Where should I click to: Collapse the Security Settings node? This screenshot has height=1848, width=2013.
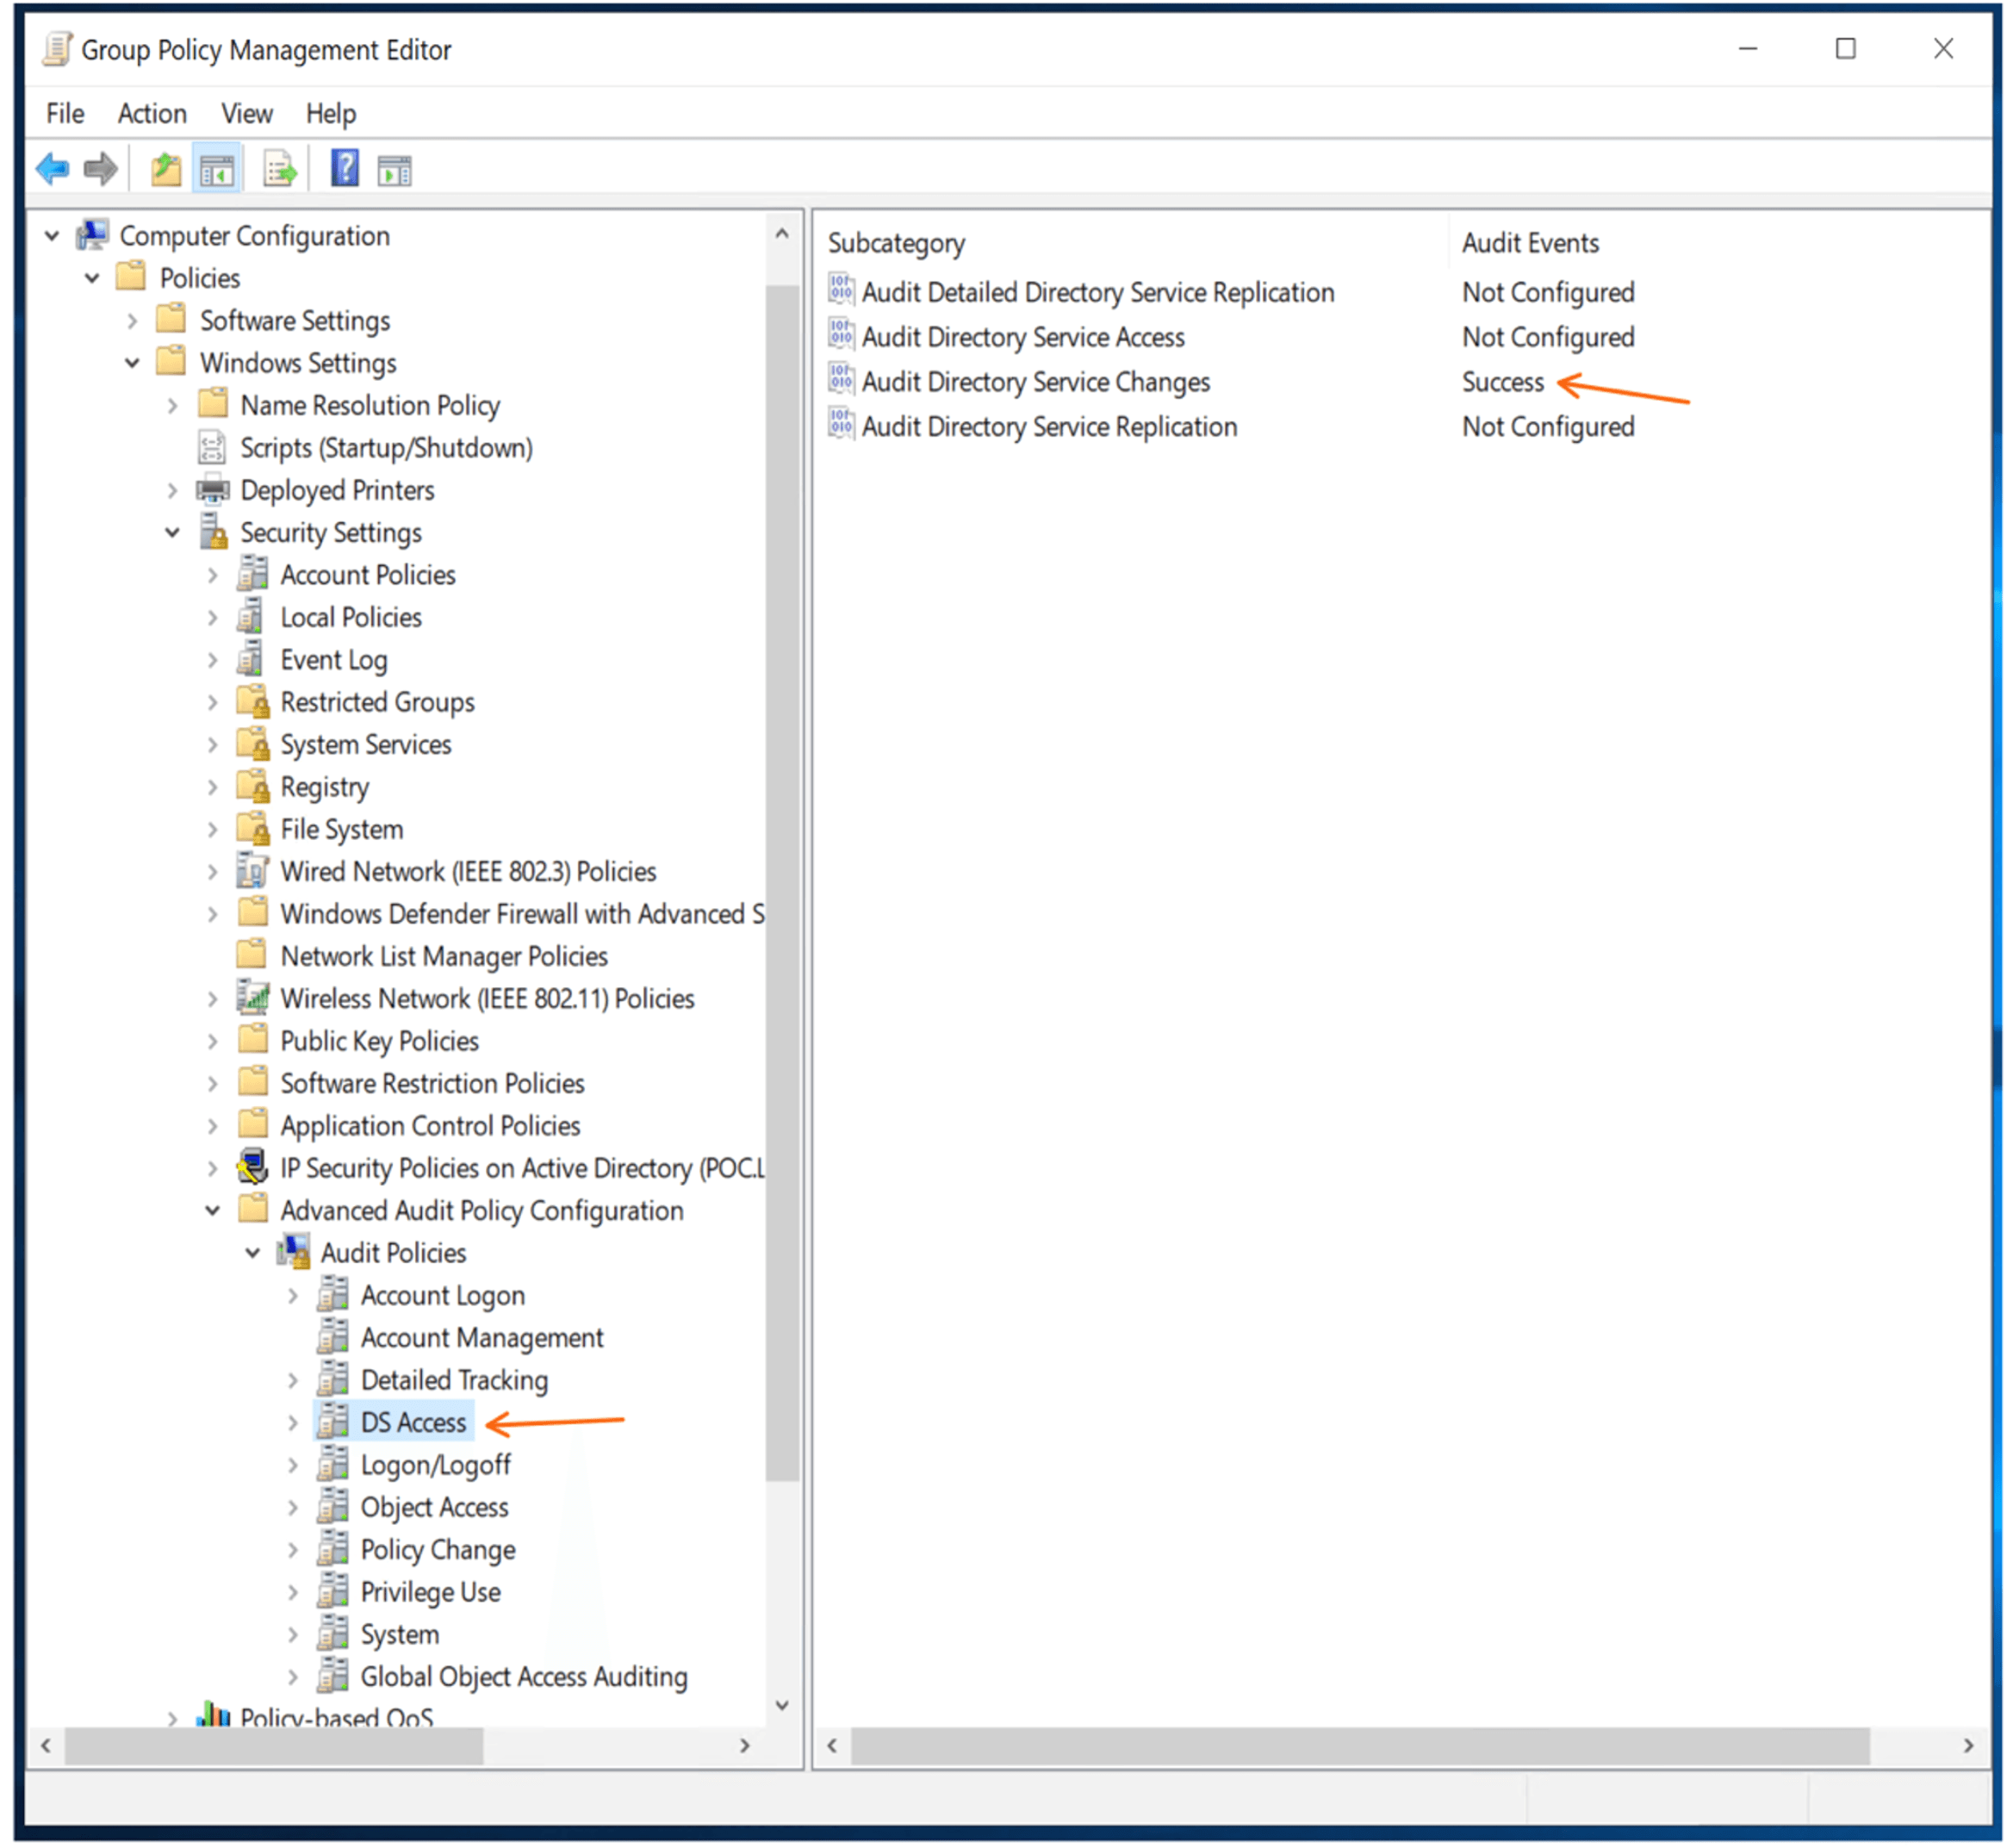click(172, 533)
